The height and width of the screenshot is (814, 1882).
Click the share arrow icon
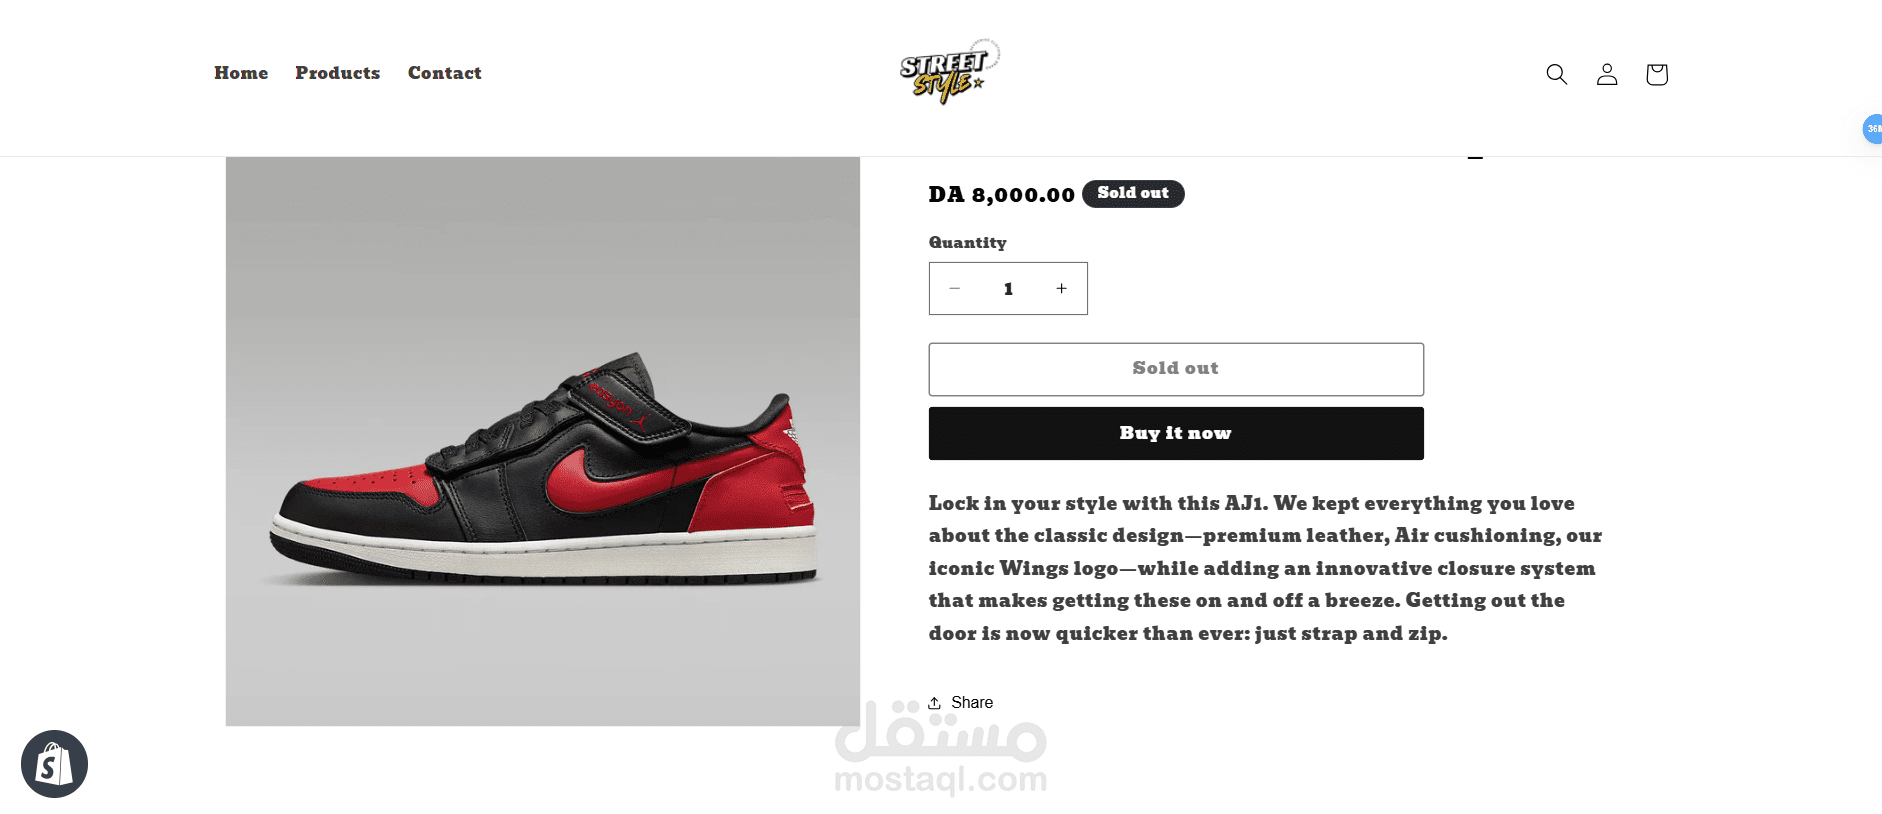pos(935,703)
